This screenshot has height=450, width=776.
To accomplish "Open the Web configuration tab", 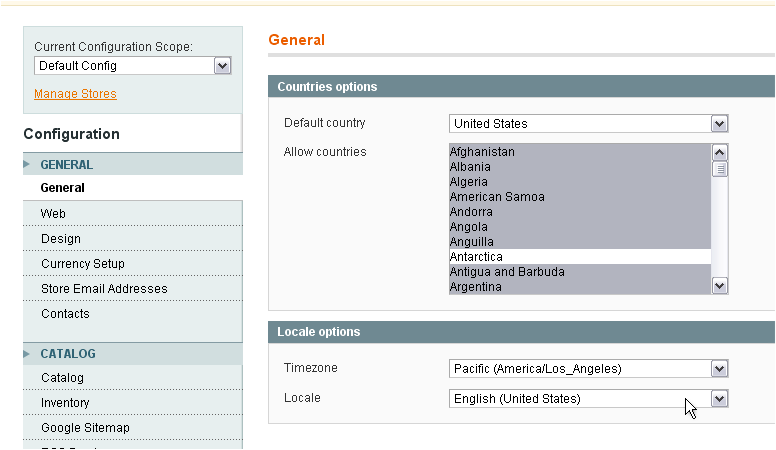I will (53, 214).
